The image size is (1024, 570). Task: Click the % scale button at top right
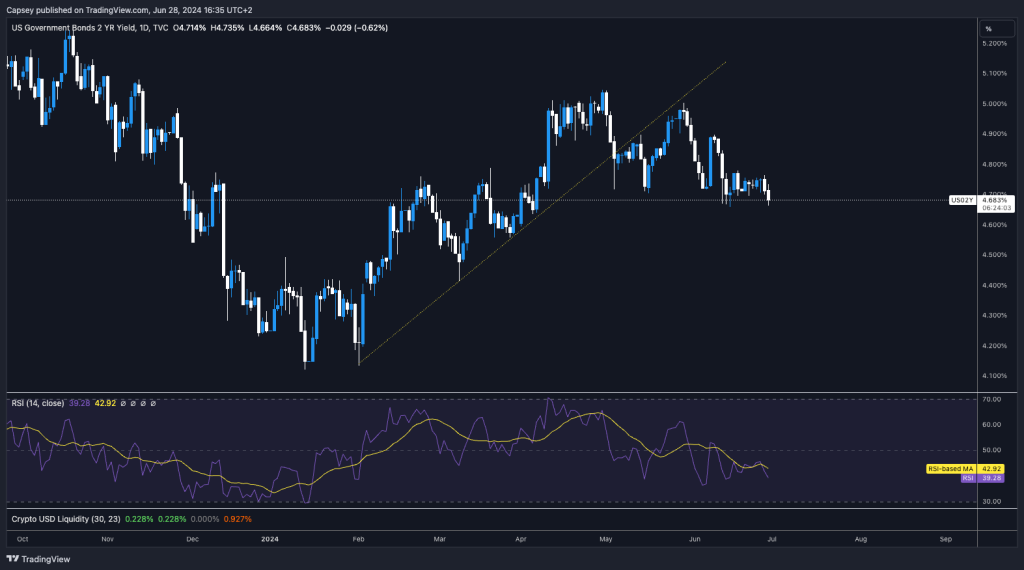tap(988, 28)
